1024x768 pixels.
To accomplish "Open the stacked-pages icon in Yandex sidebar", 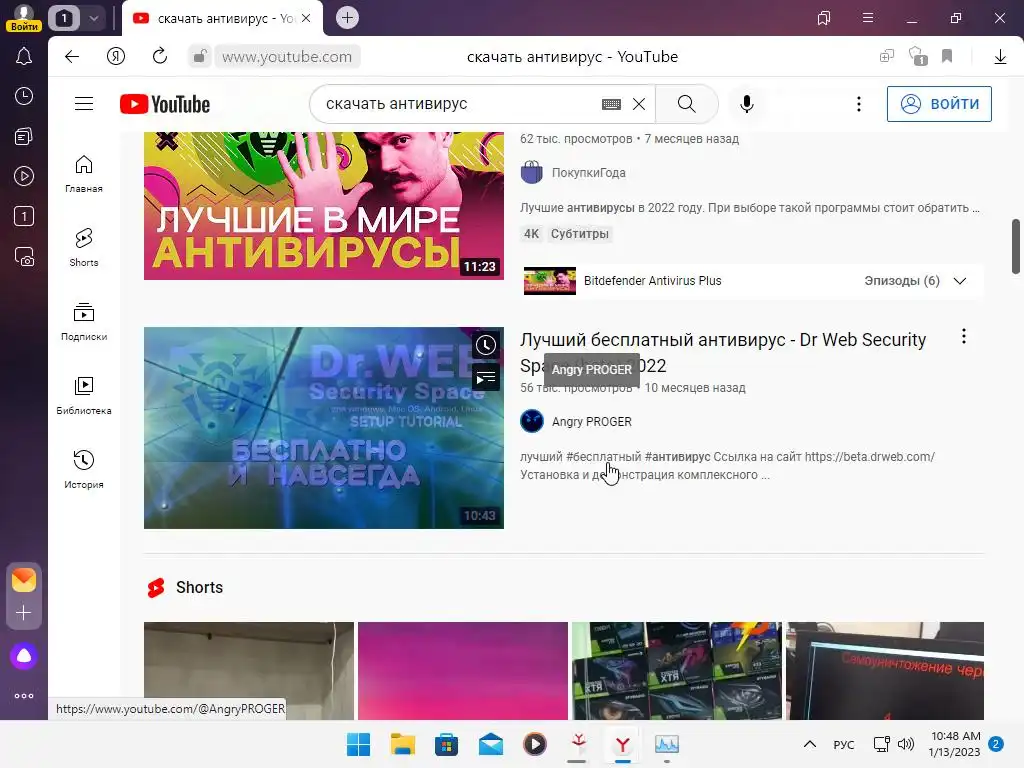I will (24, 136).
